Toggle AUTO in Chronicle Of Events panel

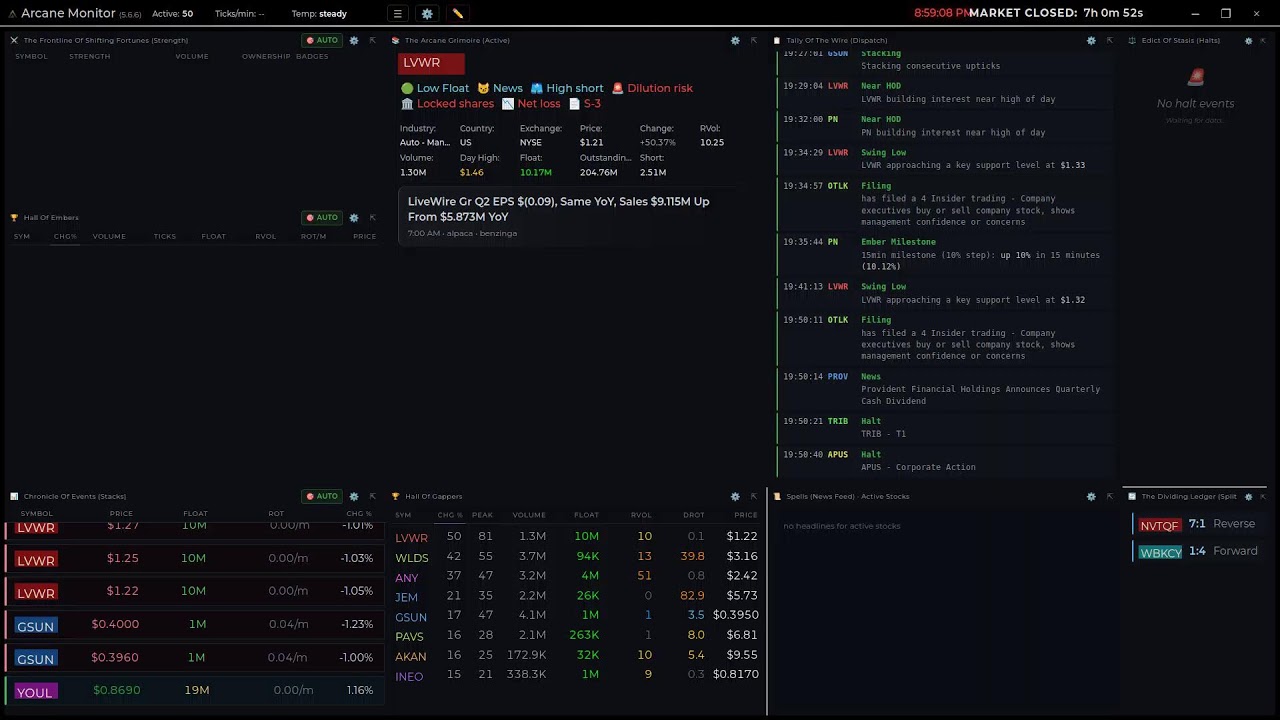(322, 496)
